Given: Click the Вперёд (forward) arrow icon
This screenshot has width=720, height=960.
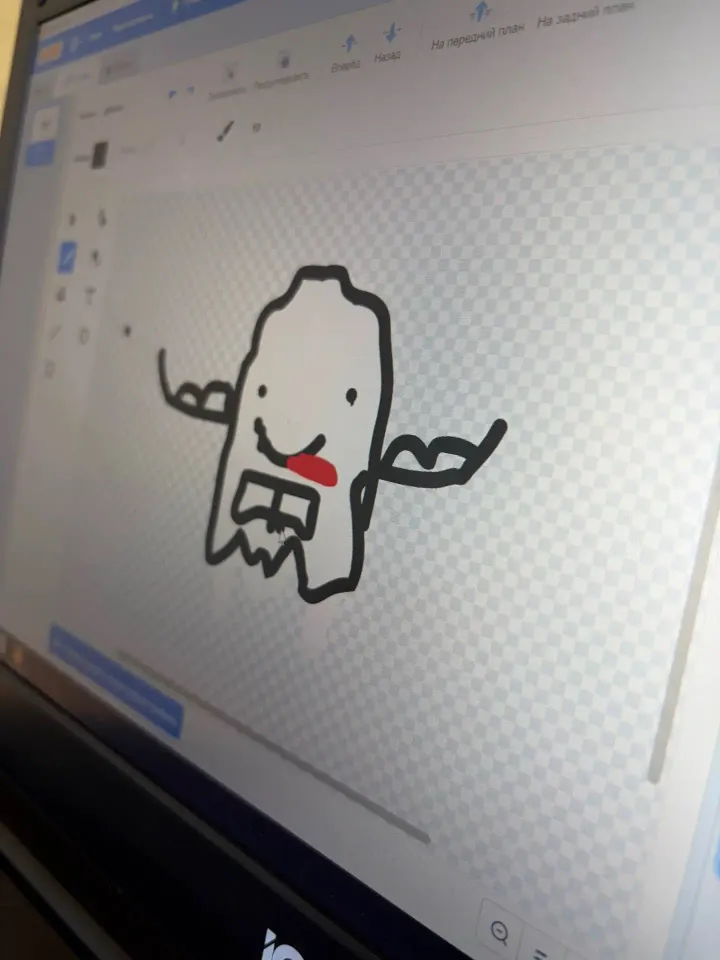Looking at the screenshot, I should (x=350, y=43).
